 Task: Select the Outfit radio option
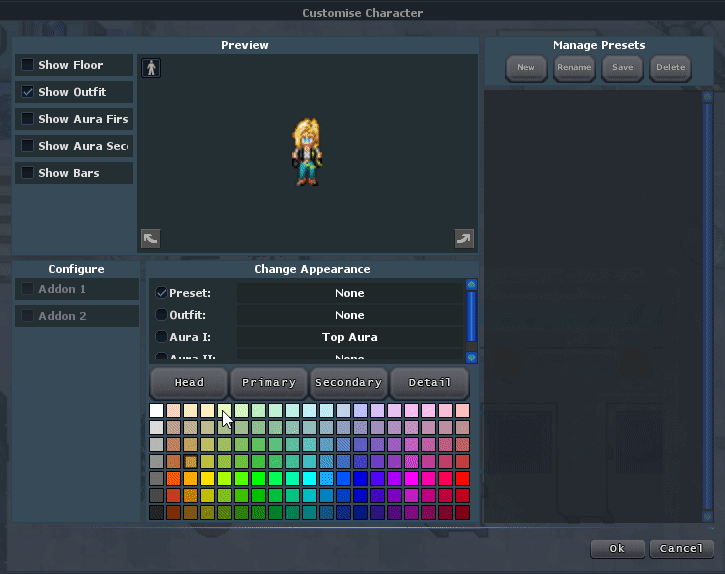tap(162, 315)
